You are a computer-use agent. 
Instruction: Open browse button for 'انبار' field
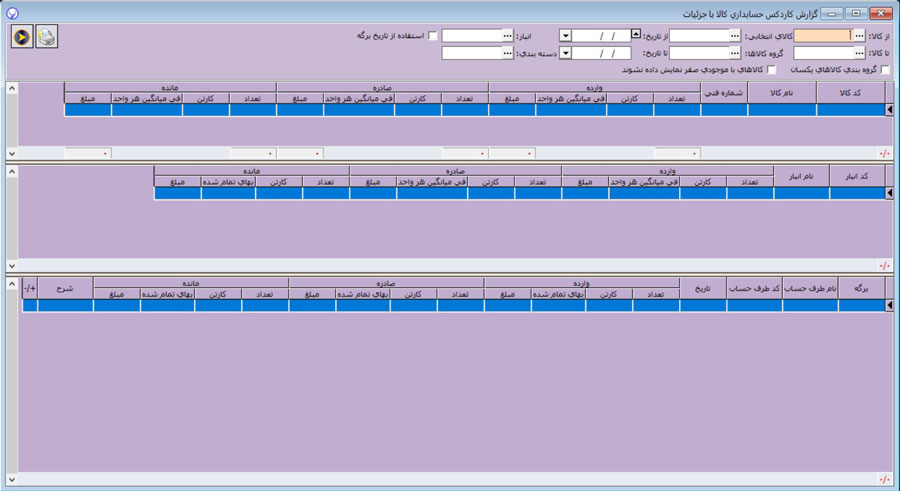click(x=508, y=35)
